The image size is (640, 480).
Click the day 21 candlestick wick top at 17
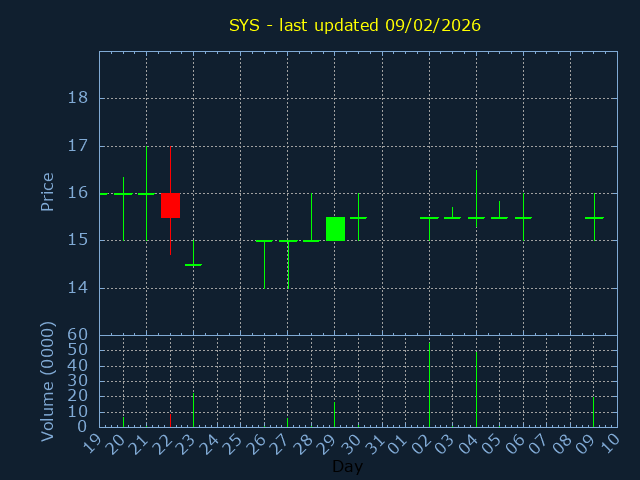pyautogui.click(x=146, y=148)
